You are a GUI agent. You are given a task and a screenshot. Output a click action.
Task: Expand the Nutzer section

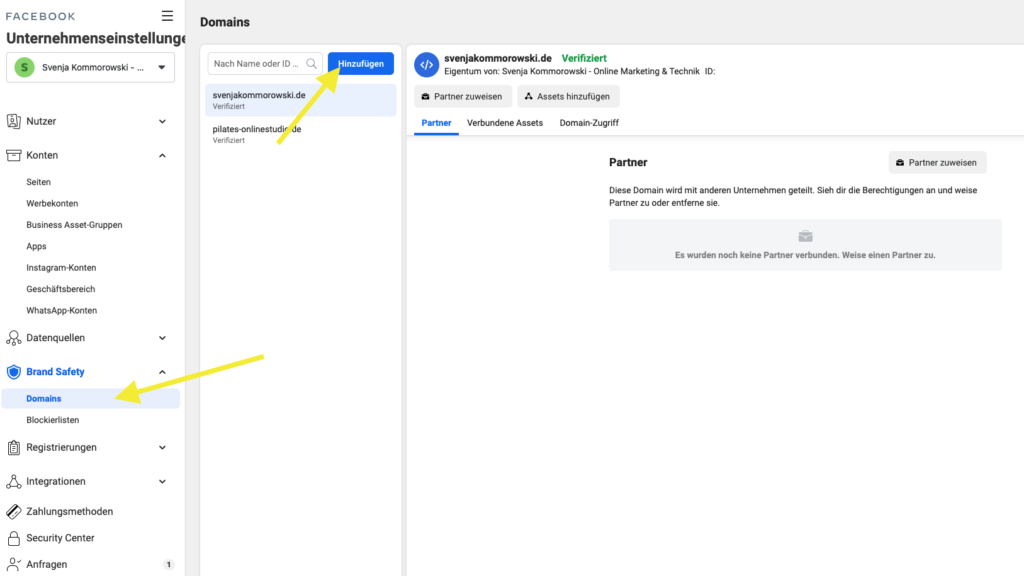tap(162, 121)
